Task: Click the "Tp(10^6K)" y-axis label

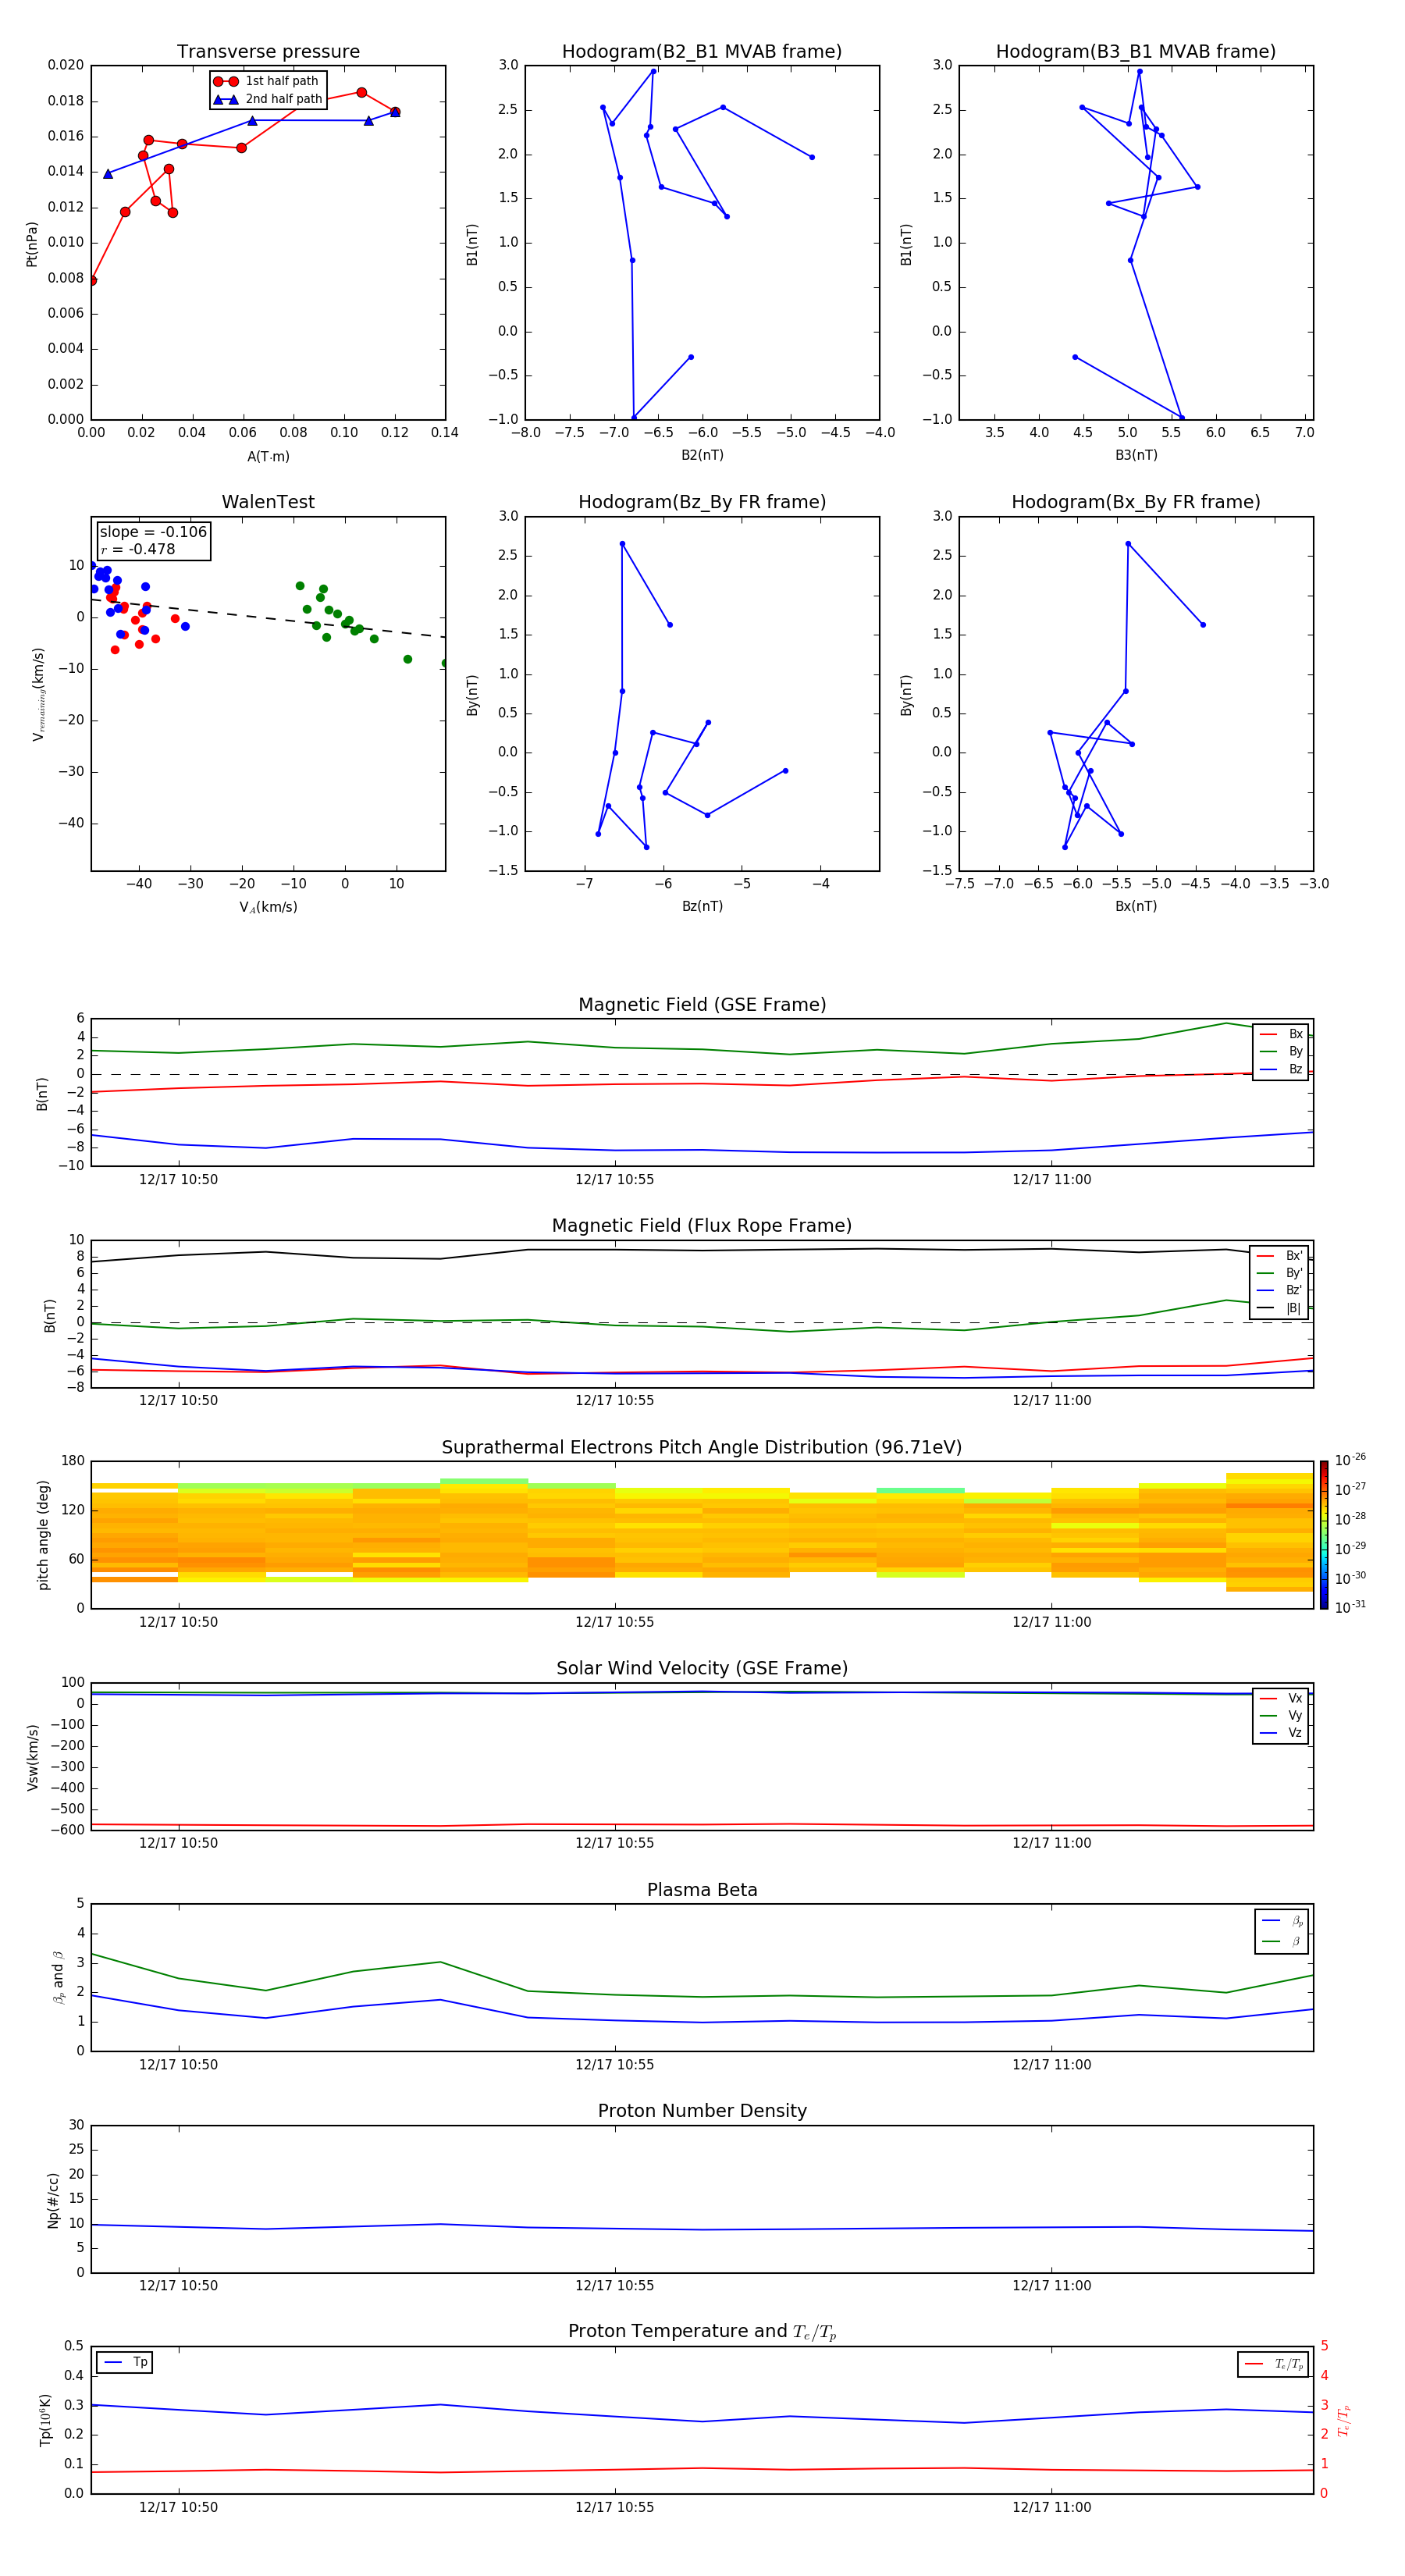Action: (45, 2420)
